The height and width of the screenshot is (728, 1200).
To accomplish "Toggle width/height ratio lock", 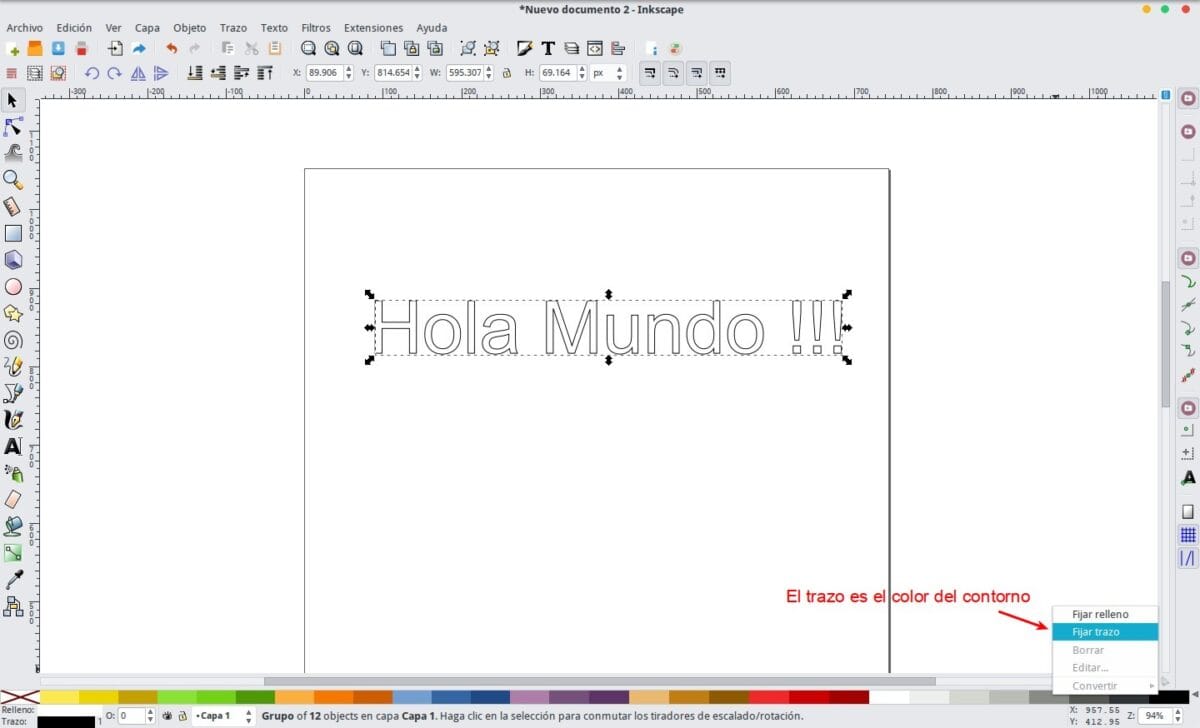I will 506,73.
